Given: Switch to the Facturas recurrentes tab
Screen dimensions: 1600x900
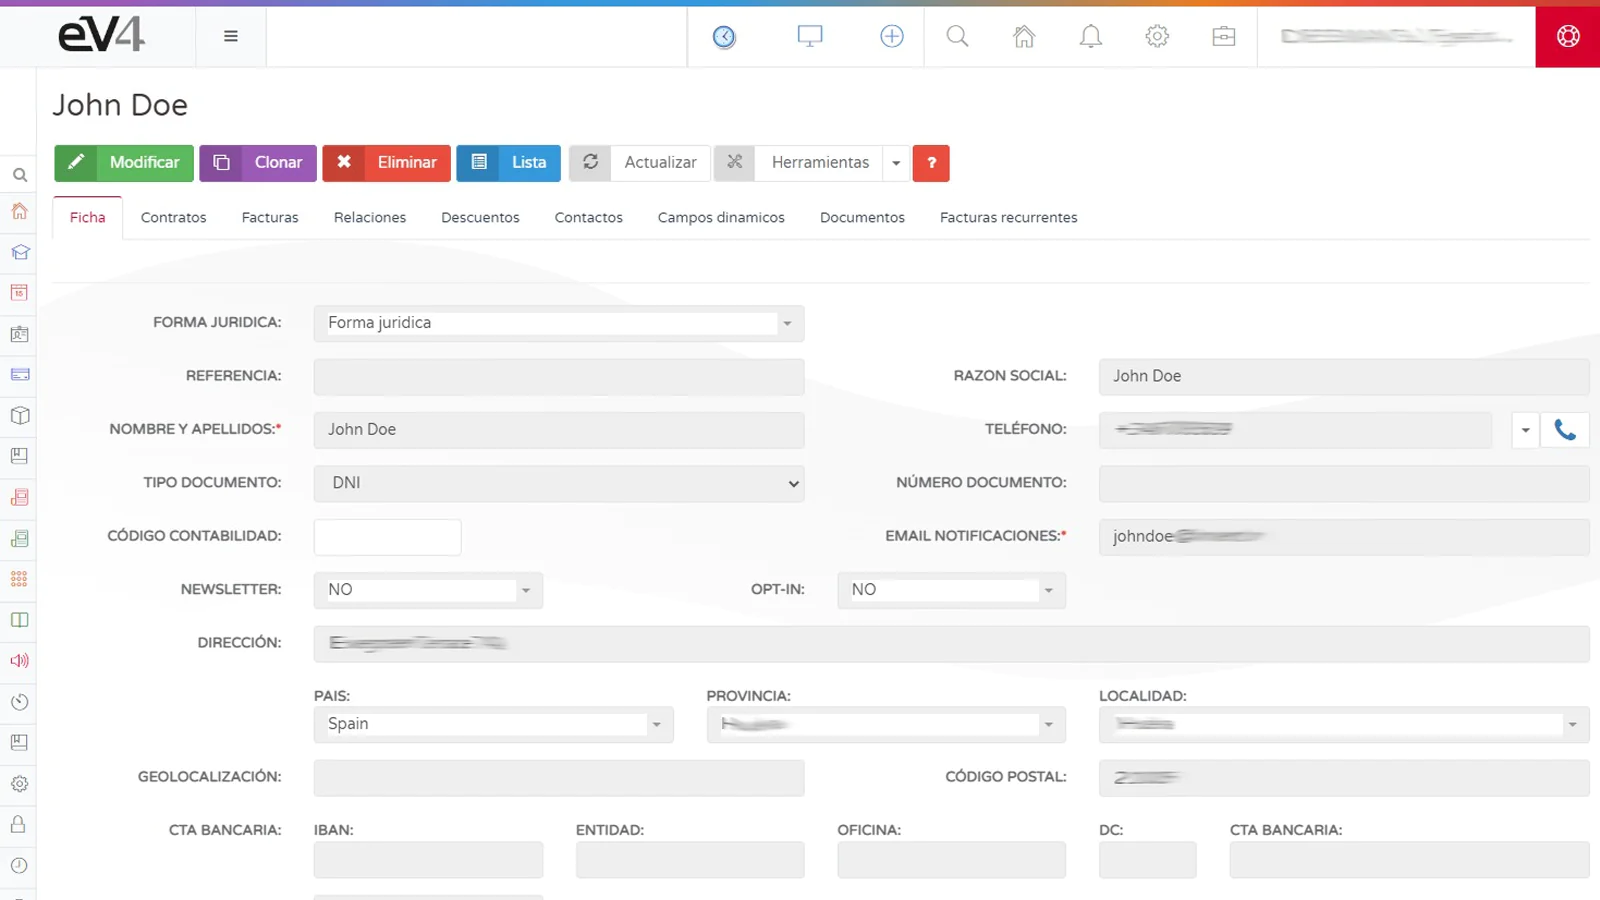Looking at the screenshot, I should (x=1009, y=218).
